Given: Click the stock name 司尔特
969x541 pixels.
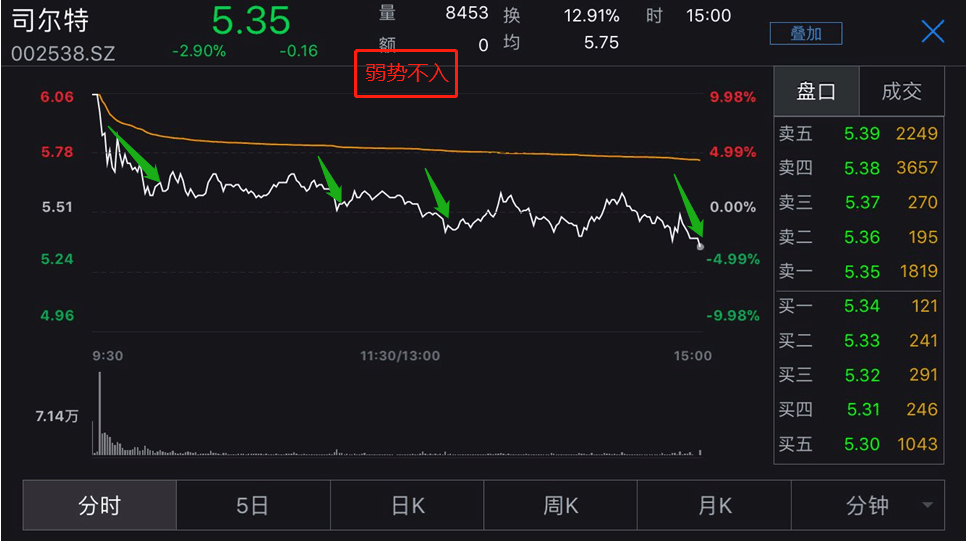Looking at the screenshot, I should pos(50,20).
